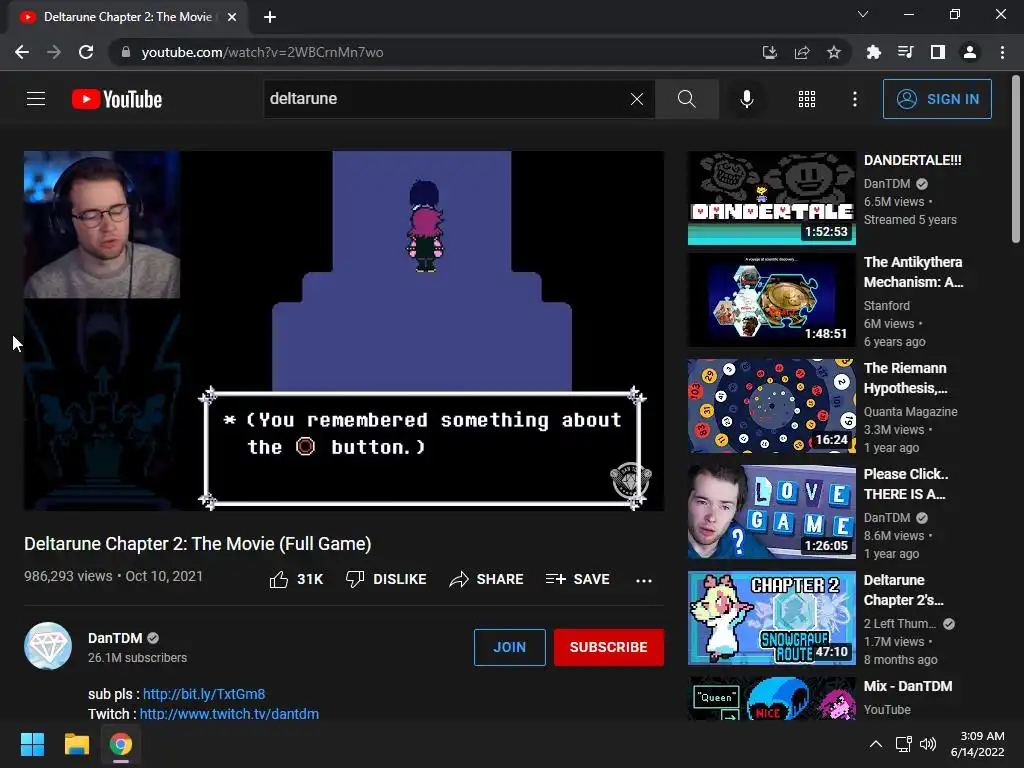The height and width of the screenshot is (768, 1024).
Task: Click the video player to pause
Action: point(344,330)
